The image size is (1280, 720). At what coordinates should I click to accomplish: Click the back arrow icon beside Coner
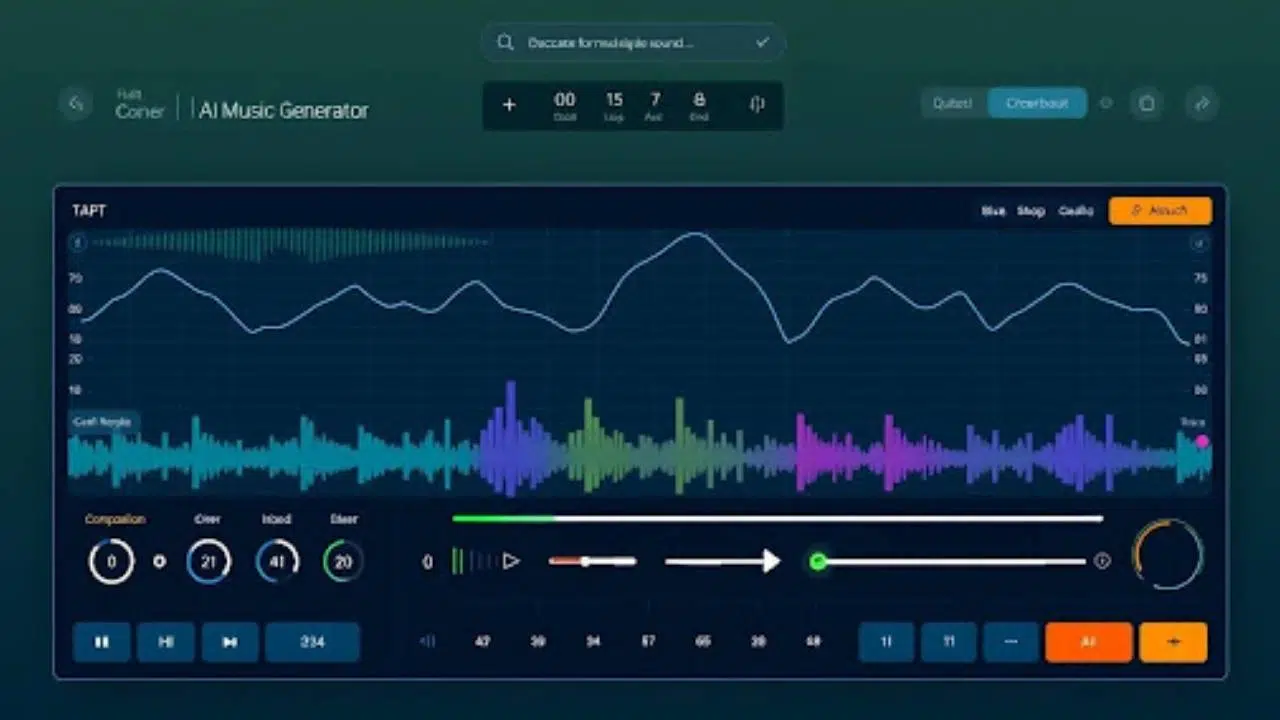click(x=76, y=103)
